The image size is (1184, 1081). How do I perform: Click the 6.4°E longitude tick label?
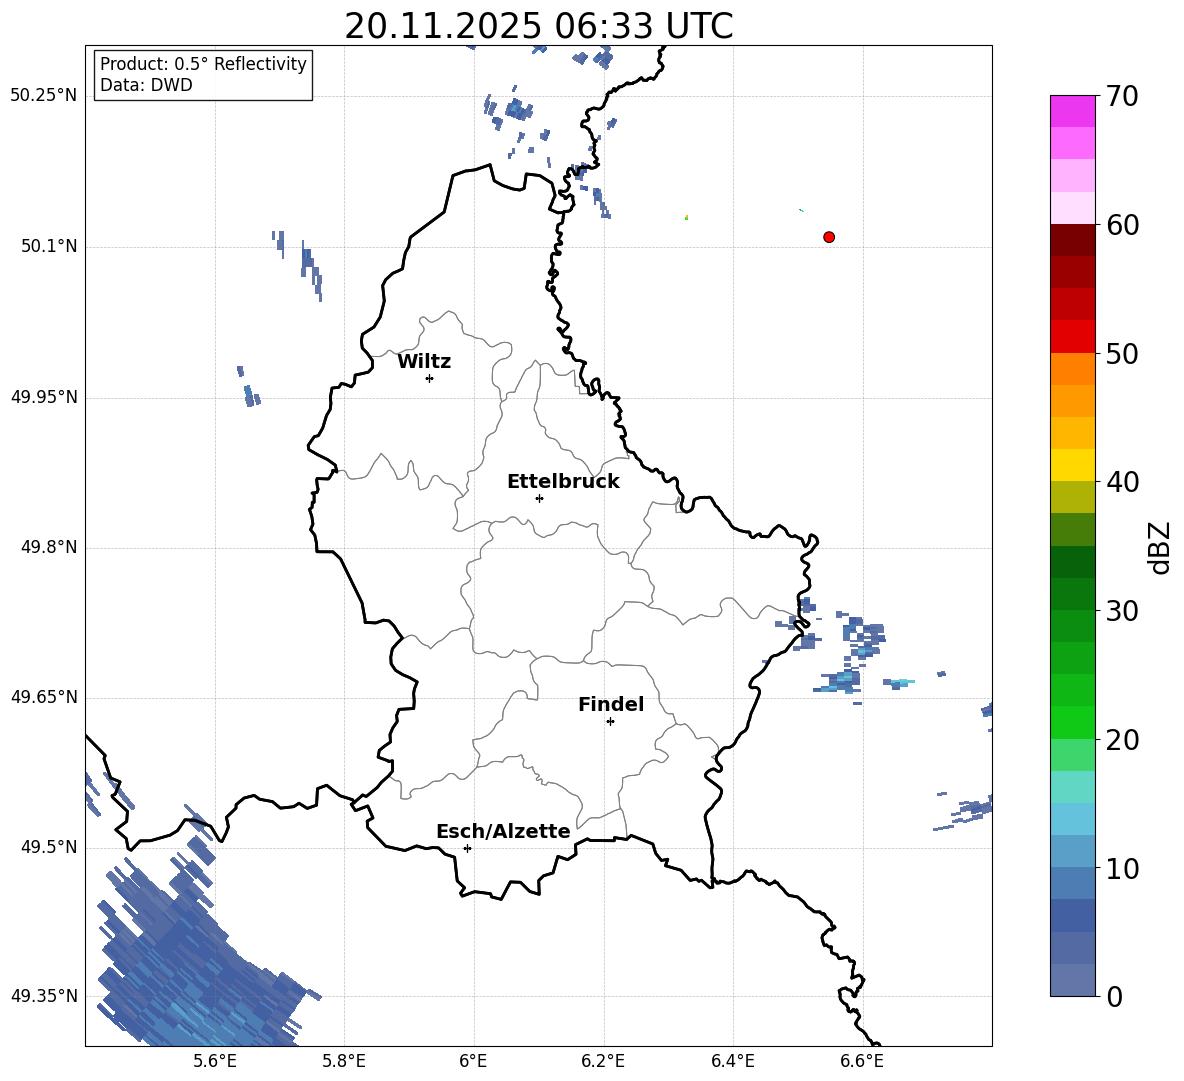point(732,1062)
